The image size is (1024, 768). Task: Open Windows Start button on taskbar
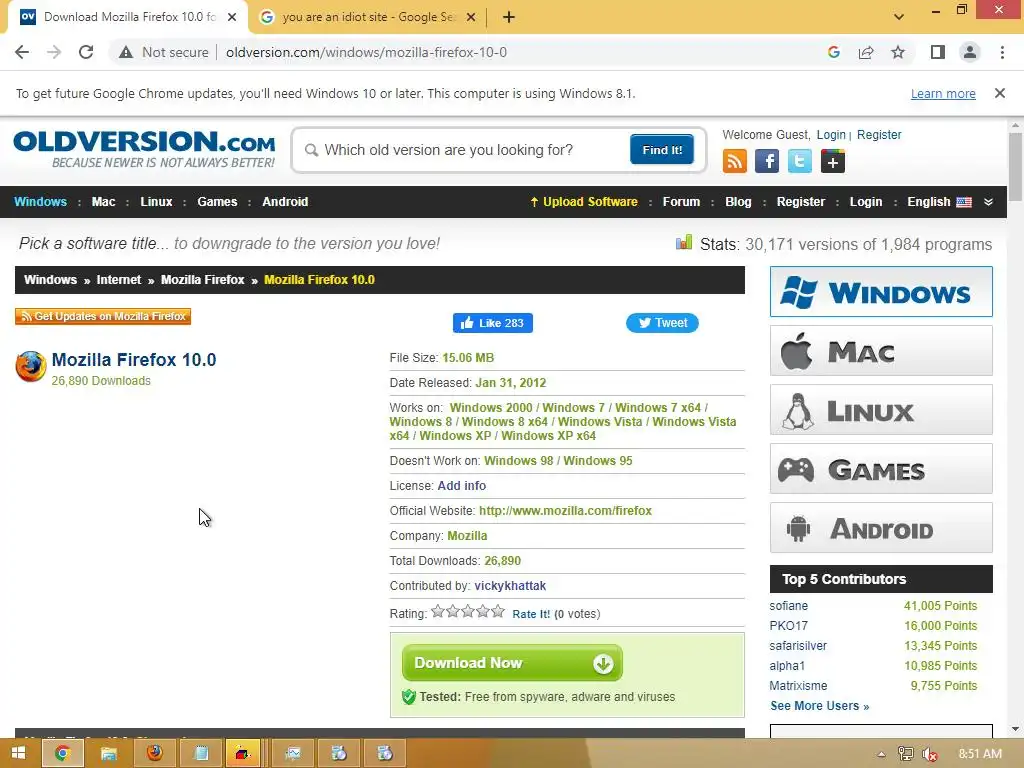coord(18,753)
